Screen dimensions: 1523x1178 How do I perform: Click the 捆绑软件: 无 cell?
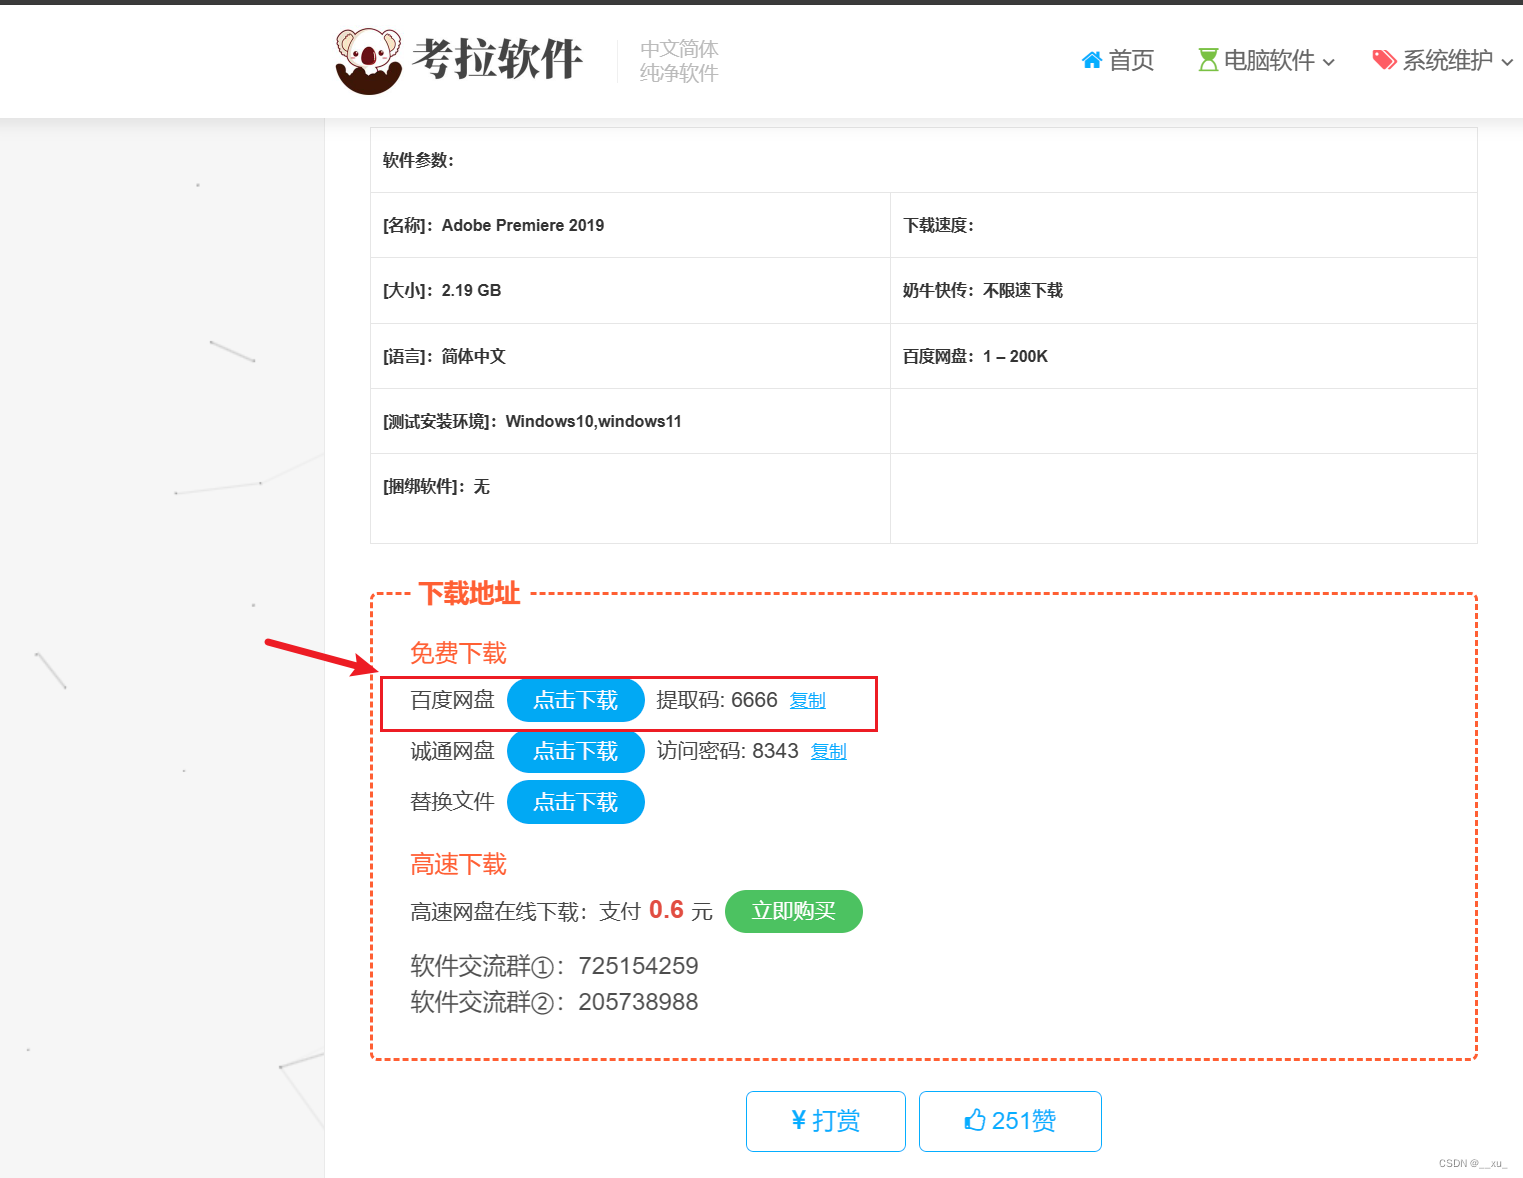(x=630, y=498)
